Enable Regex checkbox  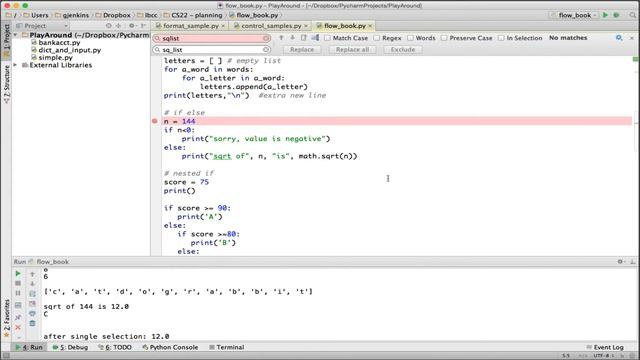[x=377, y=38]
